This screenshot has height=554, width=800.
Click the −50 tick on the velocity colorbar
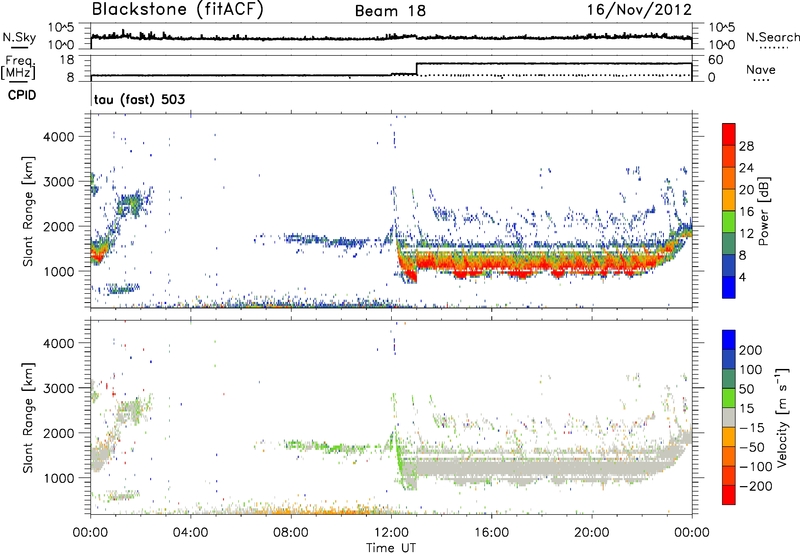[x=752, y=447]
